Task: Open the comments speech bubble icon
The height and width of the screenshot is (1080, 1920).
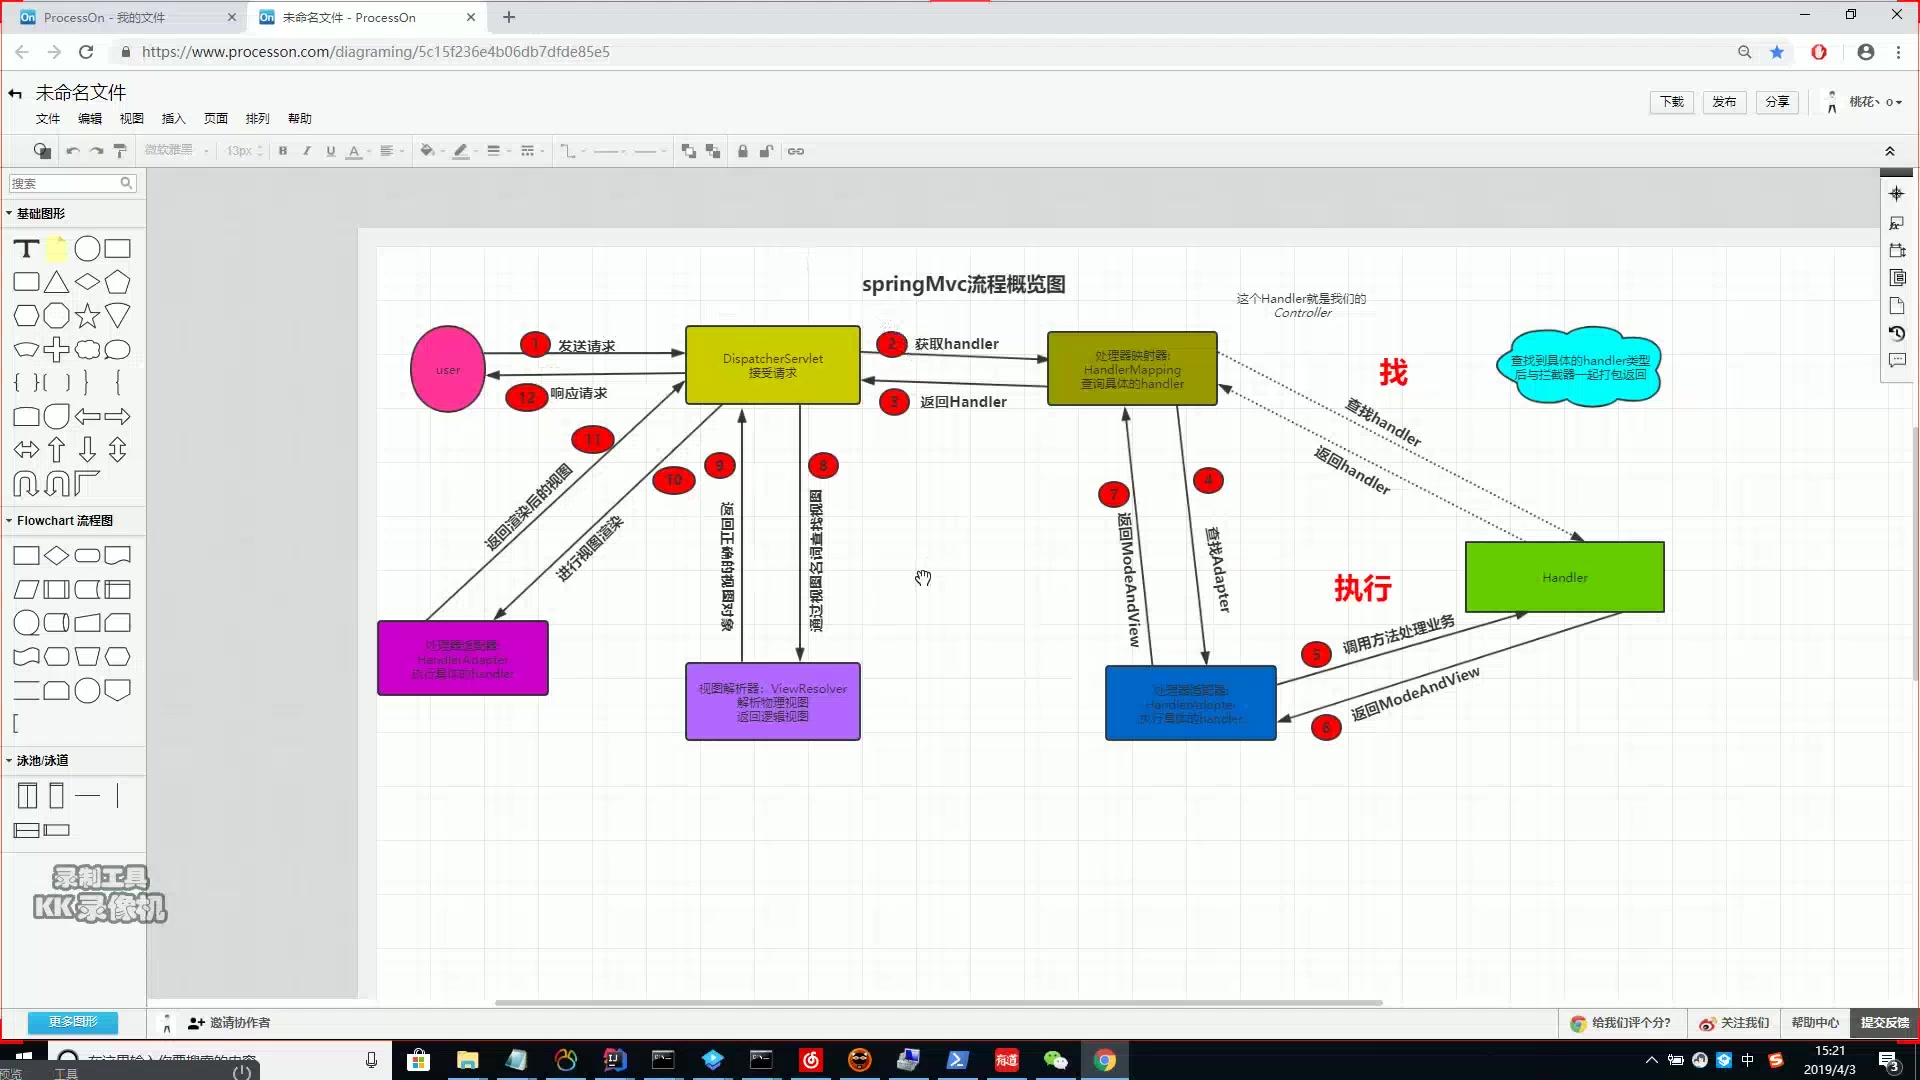Action: [x=1896, y=360]
